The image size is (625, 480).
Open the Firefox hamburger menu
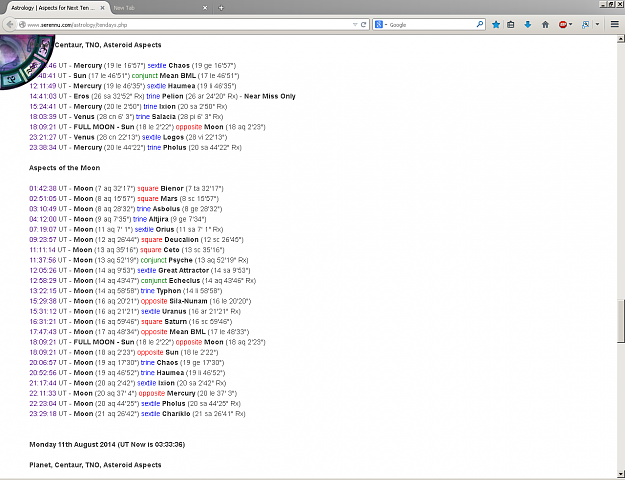tap(615, 25)
